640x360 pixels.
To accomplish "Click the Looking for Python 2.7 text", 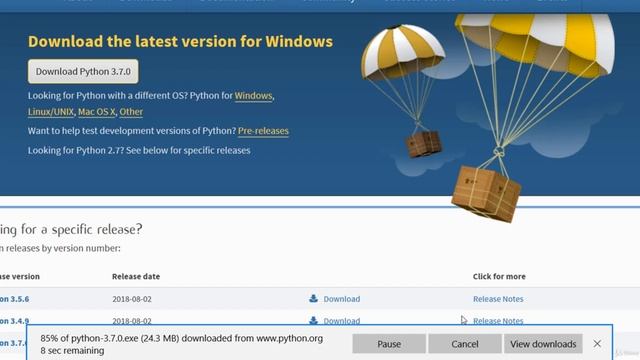I will 139,150.
